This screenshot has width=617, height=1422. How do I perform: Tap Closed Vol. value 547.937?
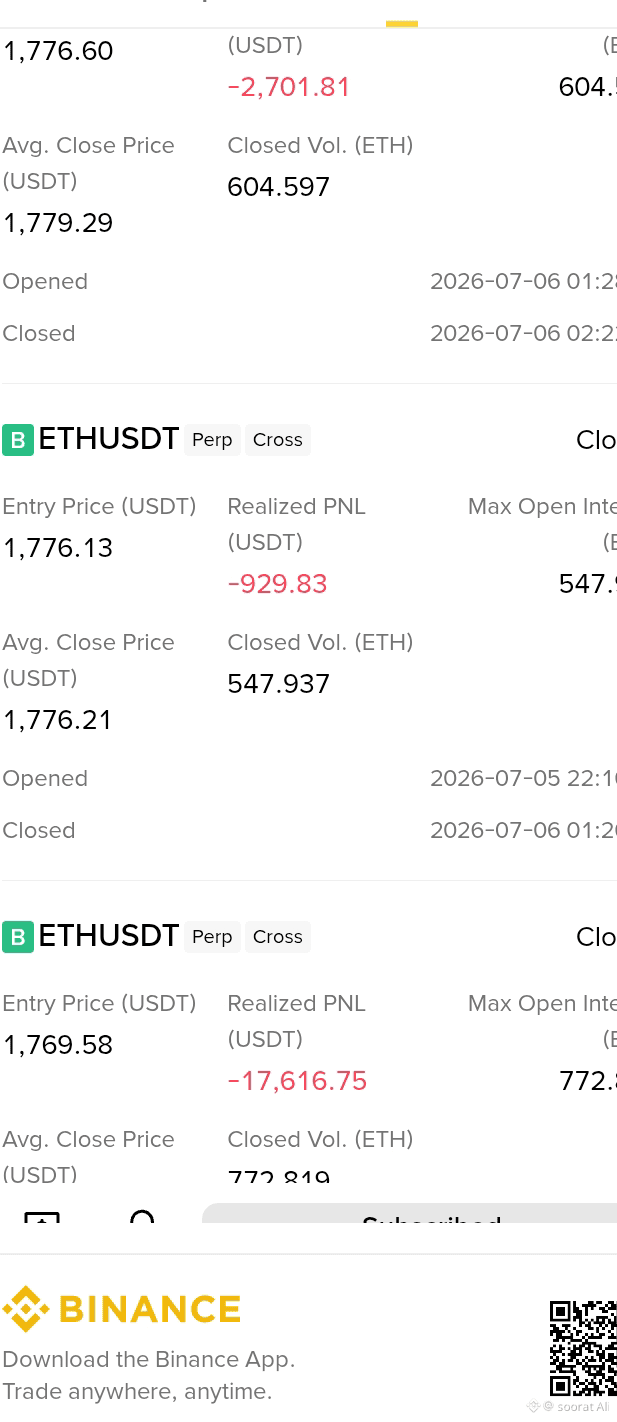[x=279, y=684]
